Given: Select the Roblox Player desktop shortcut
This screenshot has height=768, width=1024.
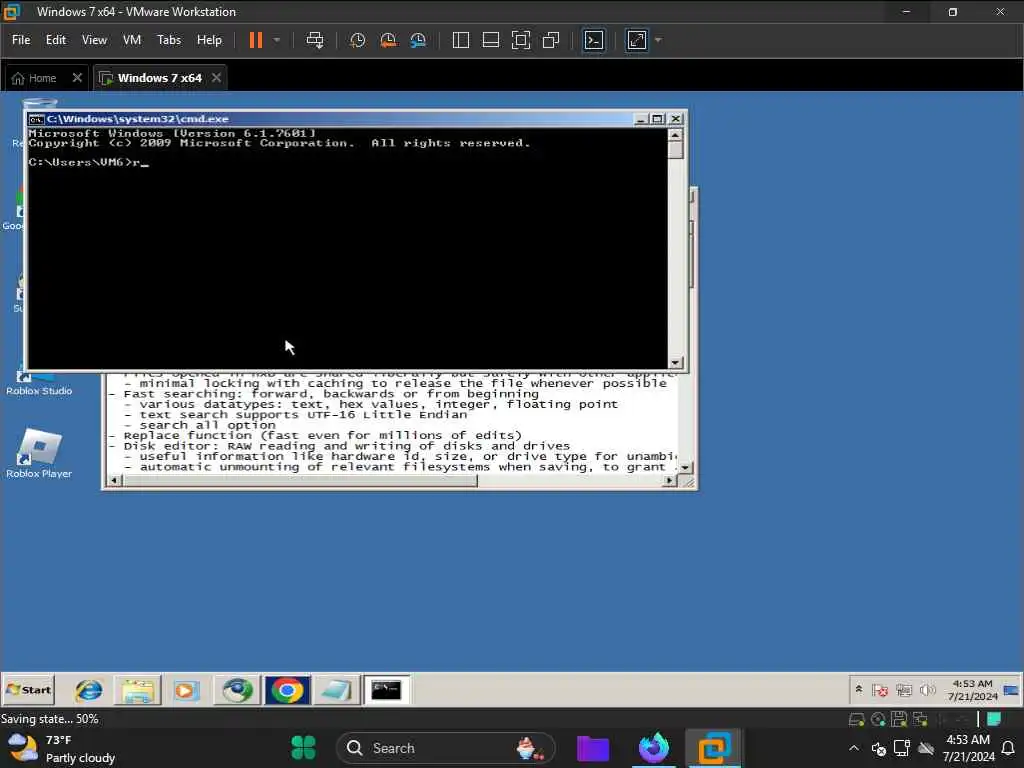Looking at the screenshot, I should click(x=39, y=454).
